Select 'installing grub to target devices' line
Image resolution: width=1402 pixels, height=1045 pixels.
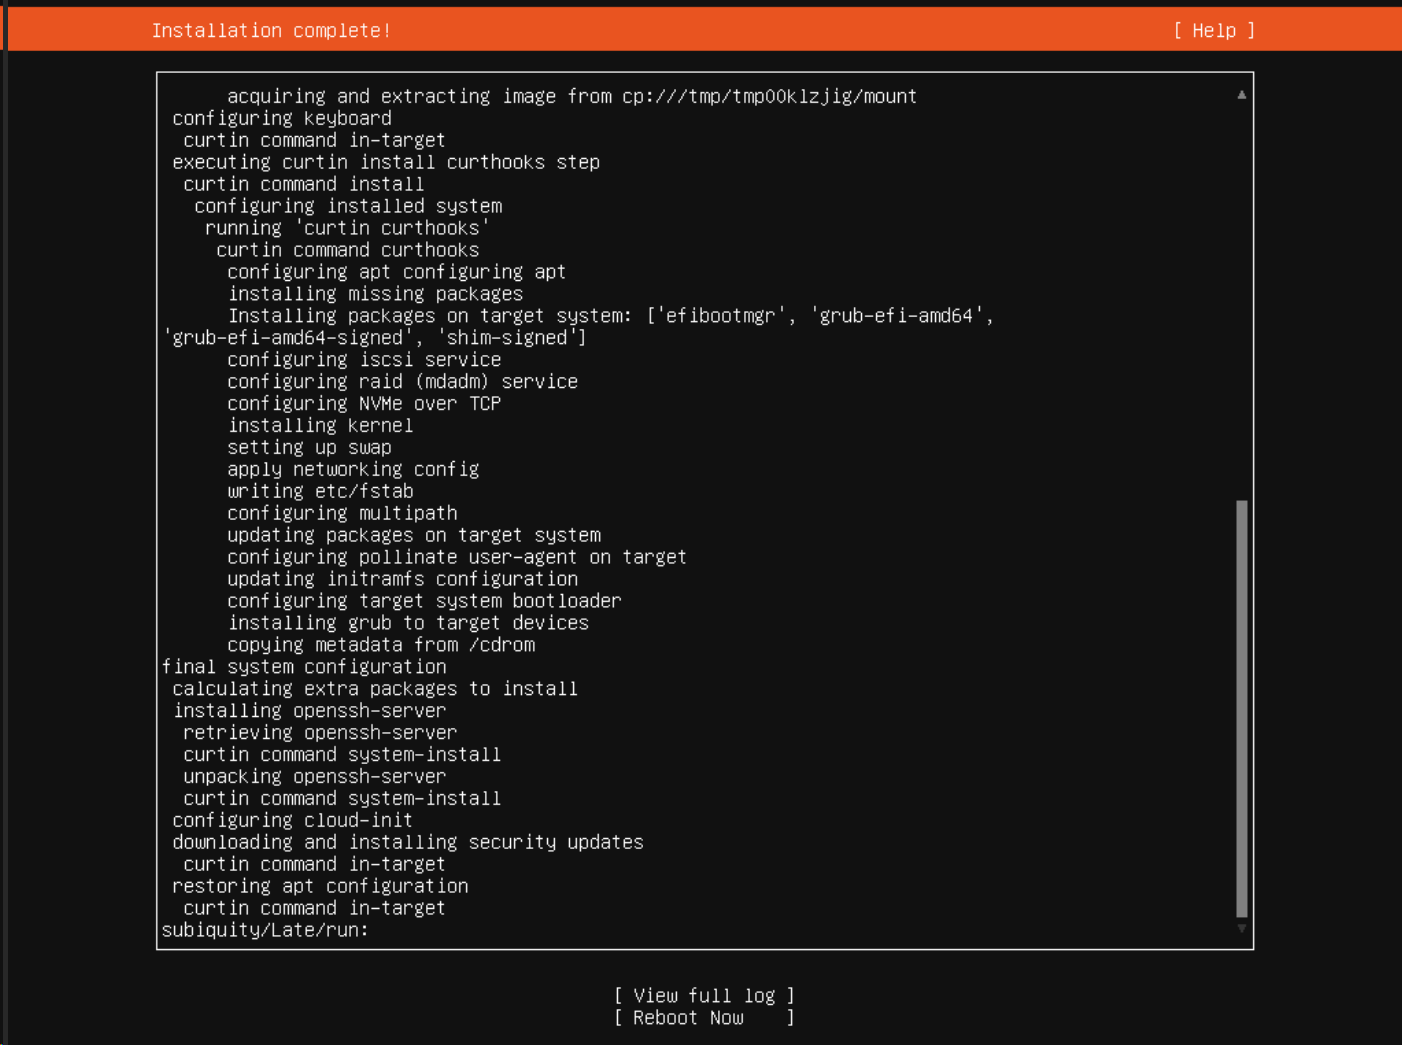click(408, 623)
